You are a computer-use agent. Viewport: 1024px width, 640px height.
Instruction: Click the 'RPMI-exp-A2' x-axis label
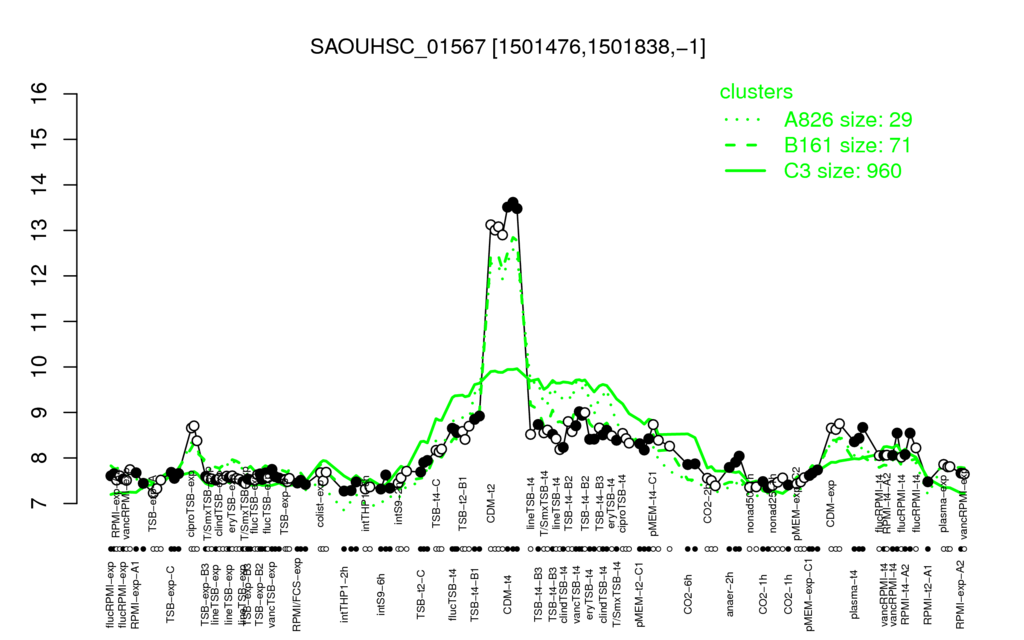(960, 594)
